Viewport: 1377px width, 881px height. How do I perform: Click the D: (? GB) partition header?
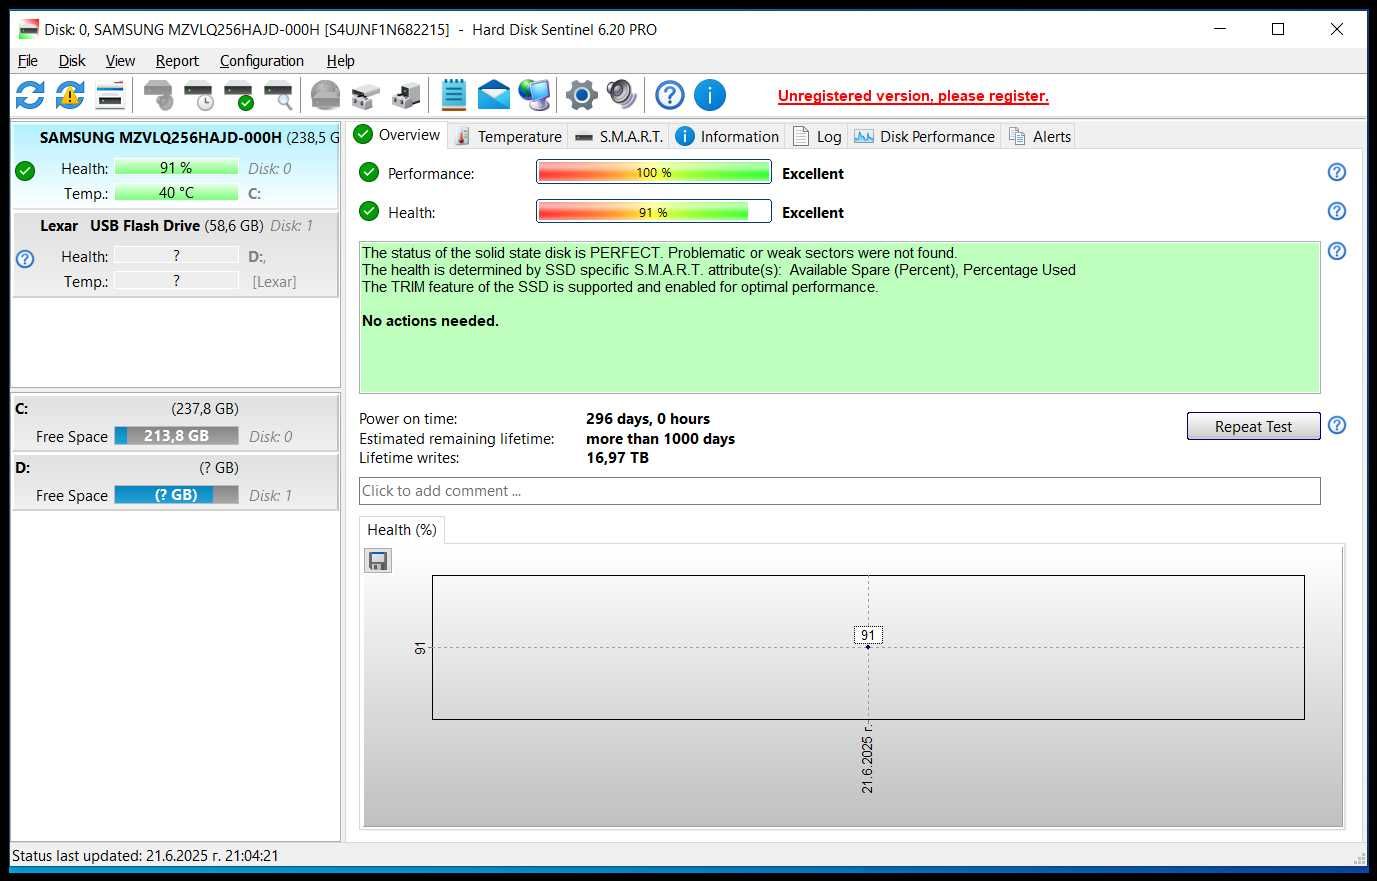(x=176, y=467)
